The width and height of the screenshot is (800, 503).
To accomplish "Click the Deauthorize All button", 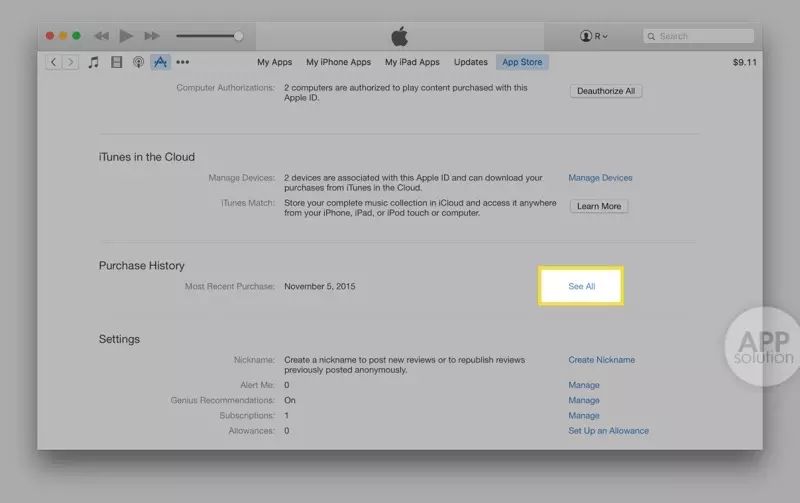I will click(606, 91).
